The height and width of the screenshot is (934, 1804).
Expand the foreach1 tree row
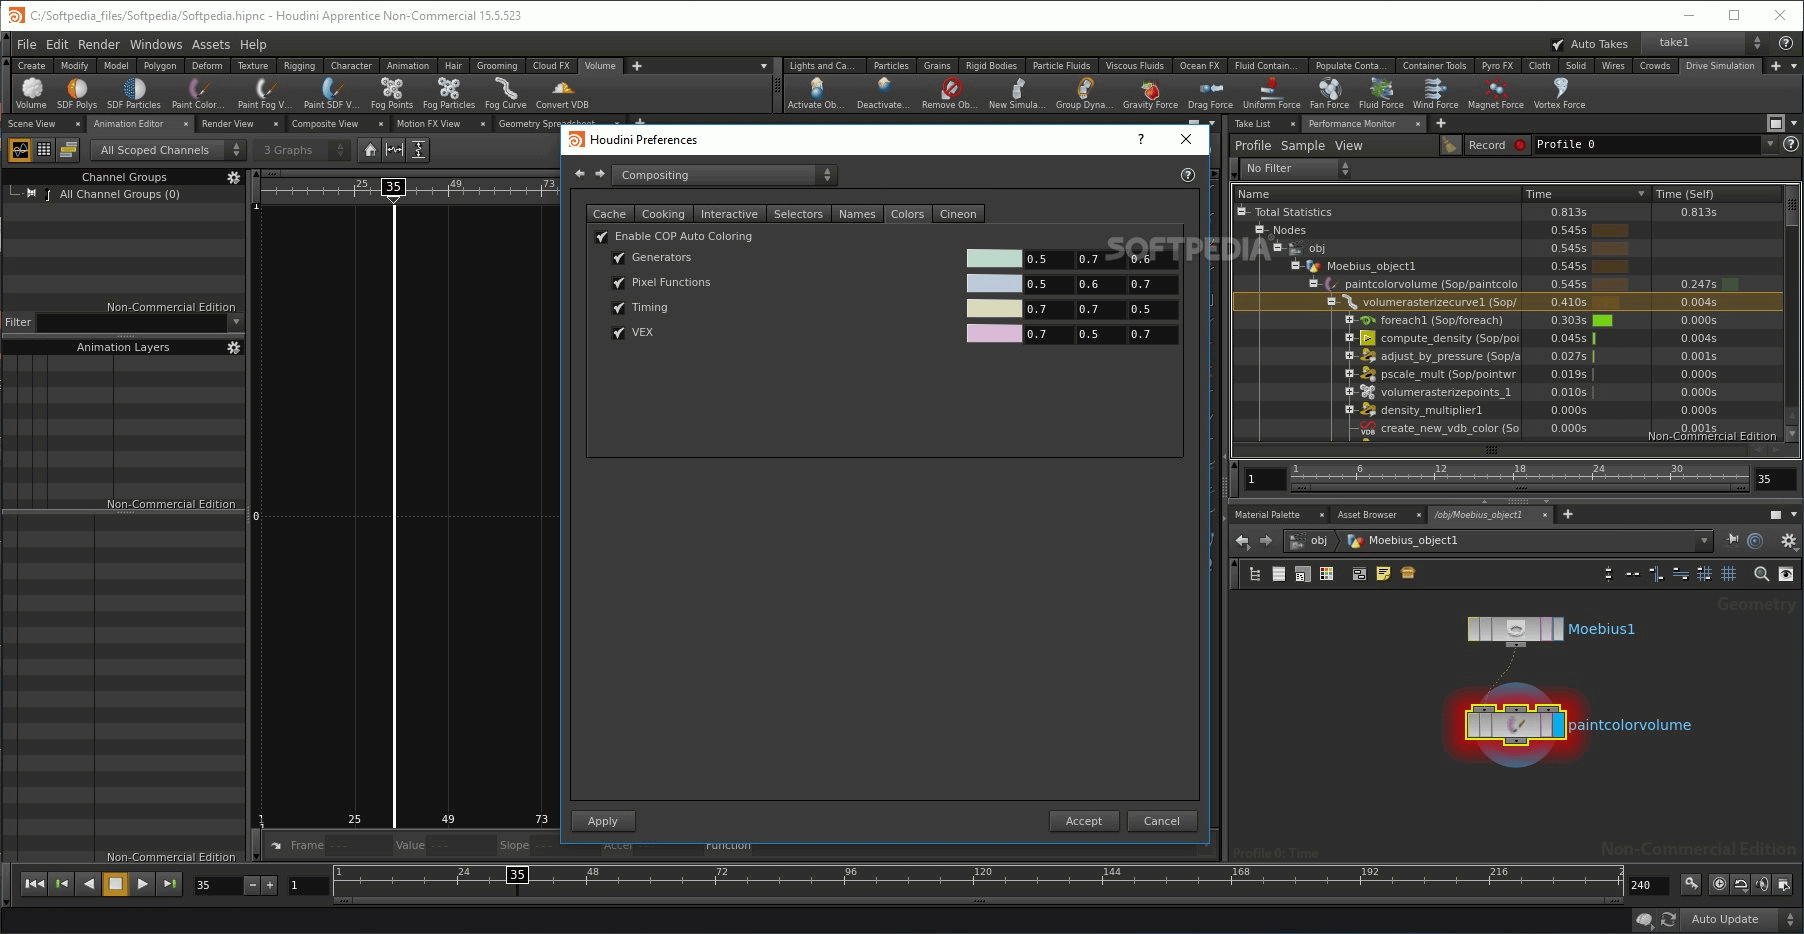pyautogui.click(x=1349, y=320)
